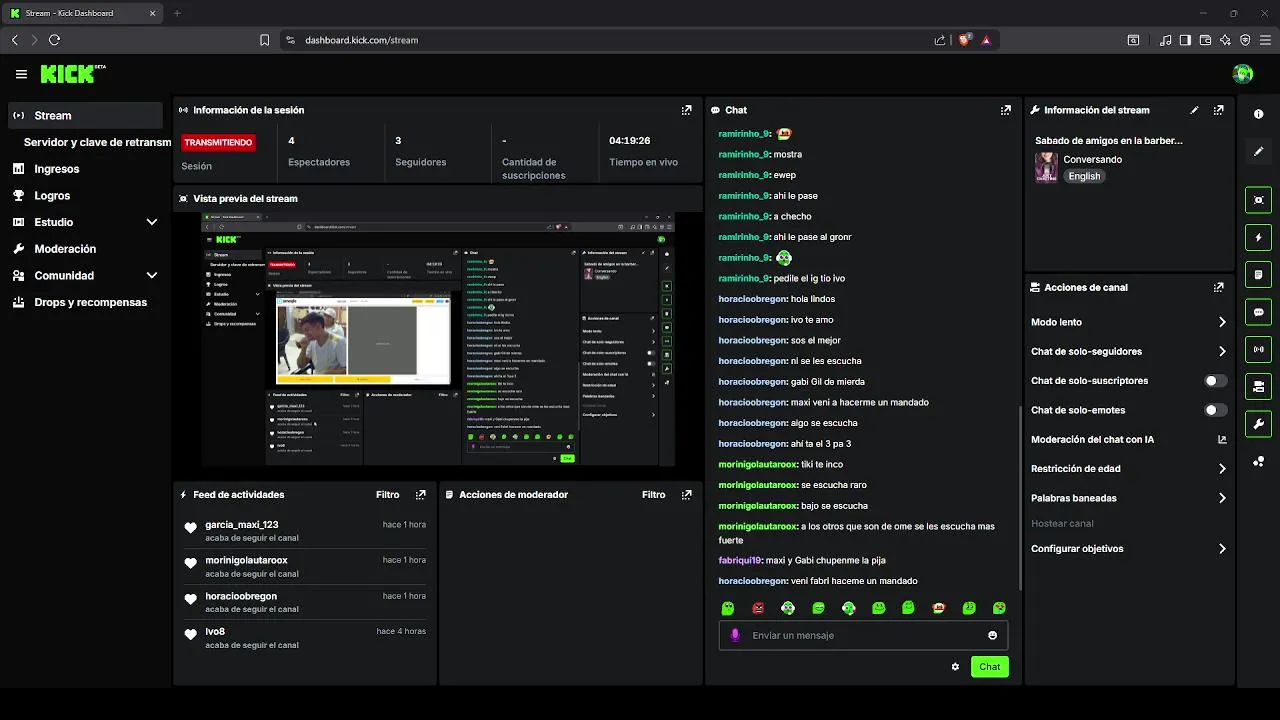1280x720 pixels.
Task: Open Filtro in Acciones de moderador
Action: click(654, 495)
